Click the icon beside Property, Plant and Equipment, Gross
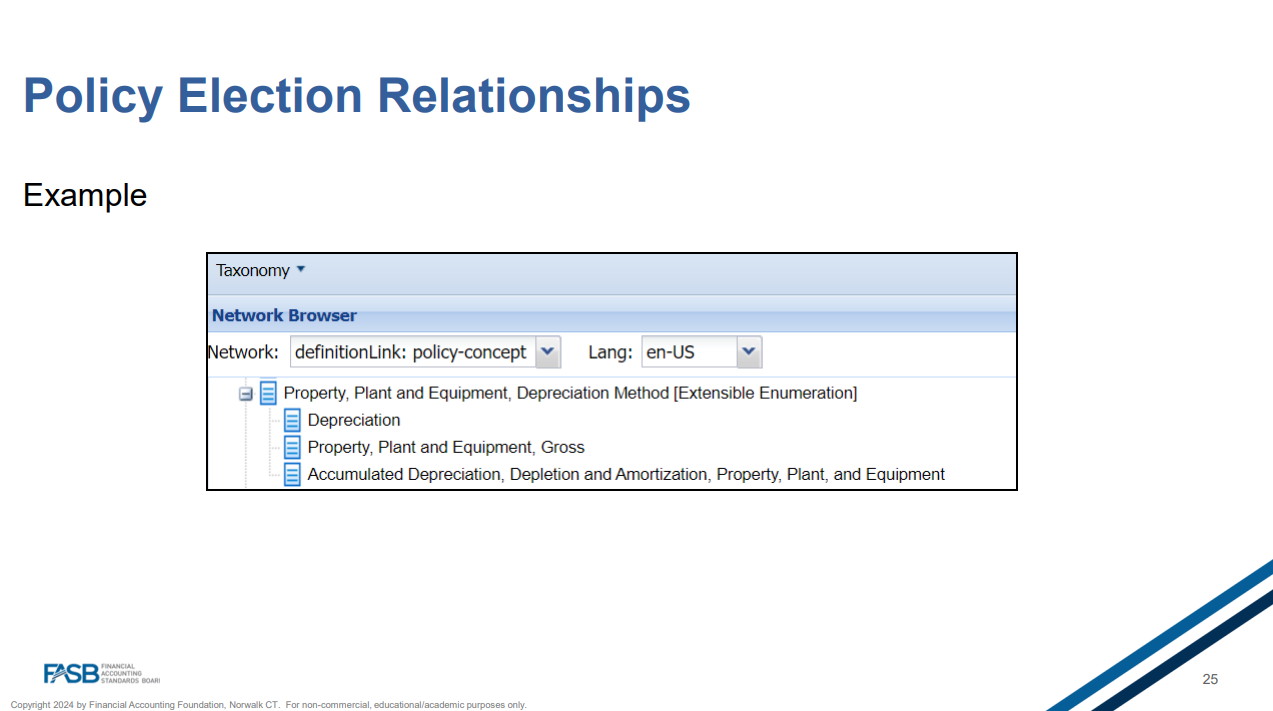The height and width of the screenshot is (711, 1273). (292, 447)
